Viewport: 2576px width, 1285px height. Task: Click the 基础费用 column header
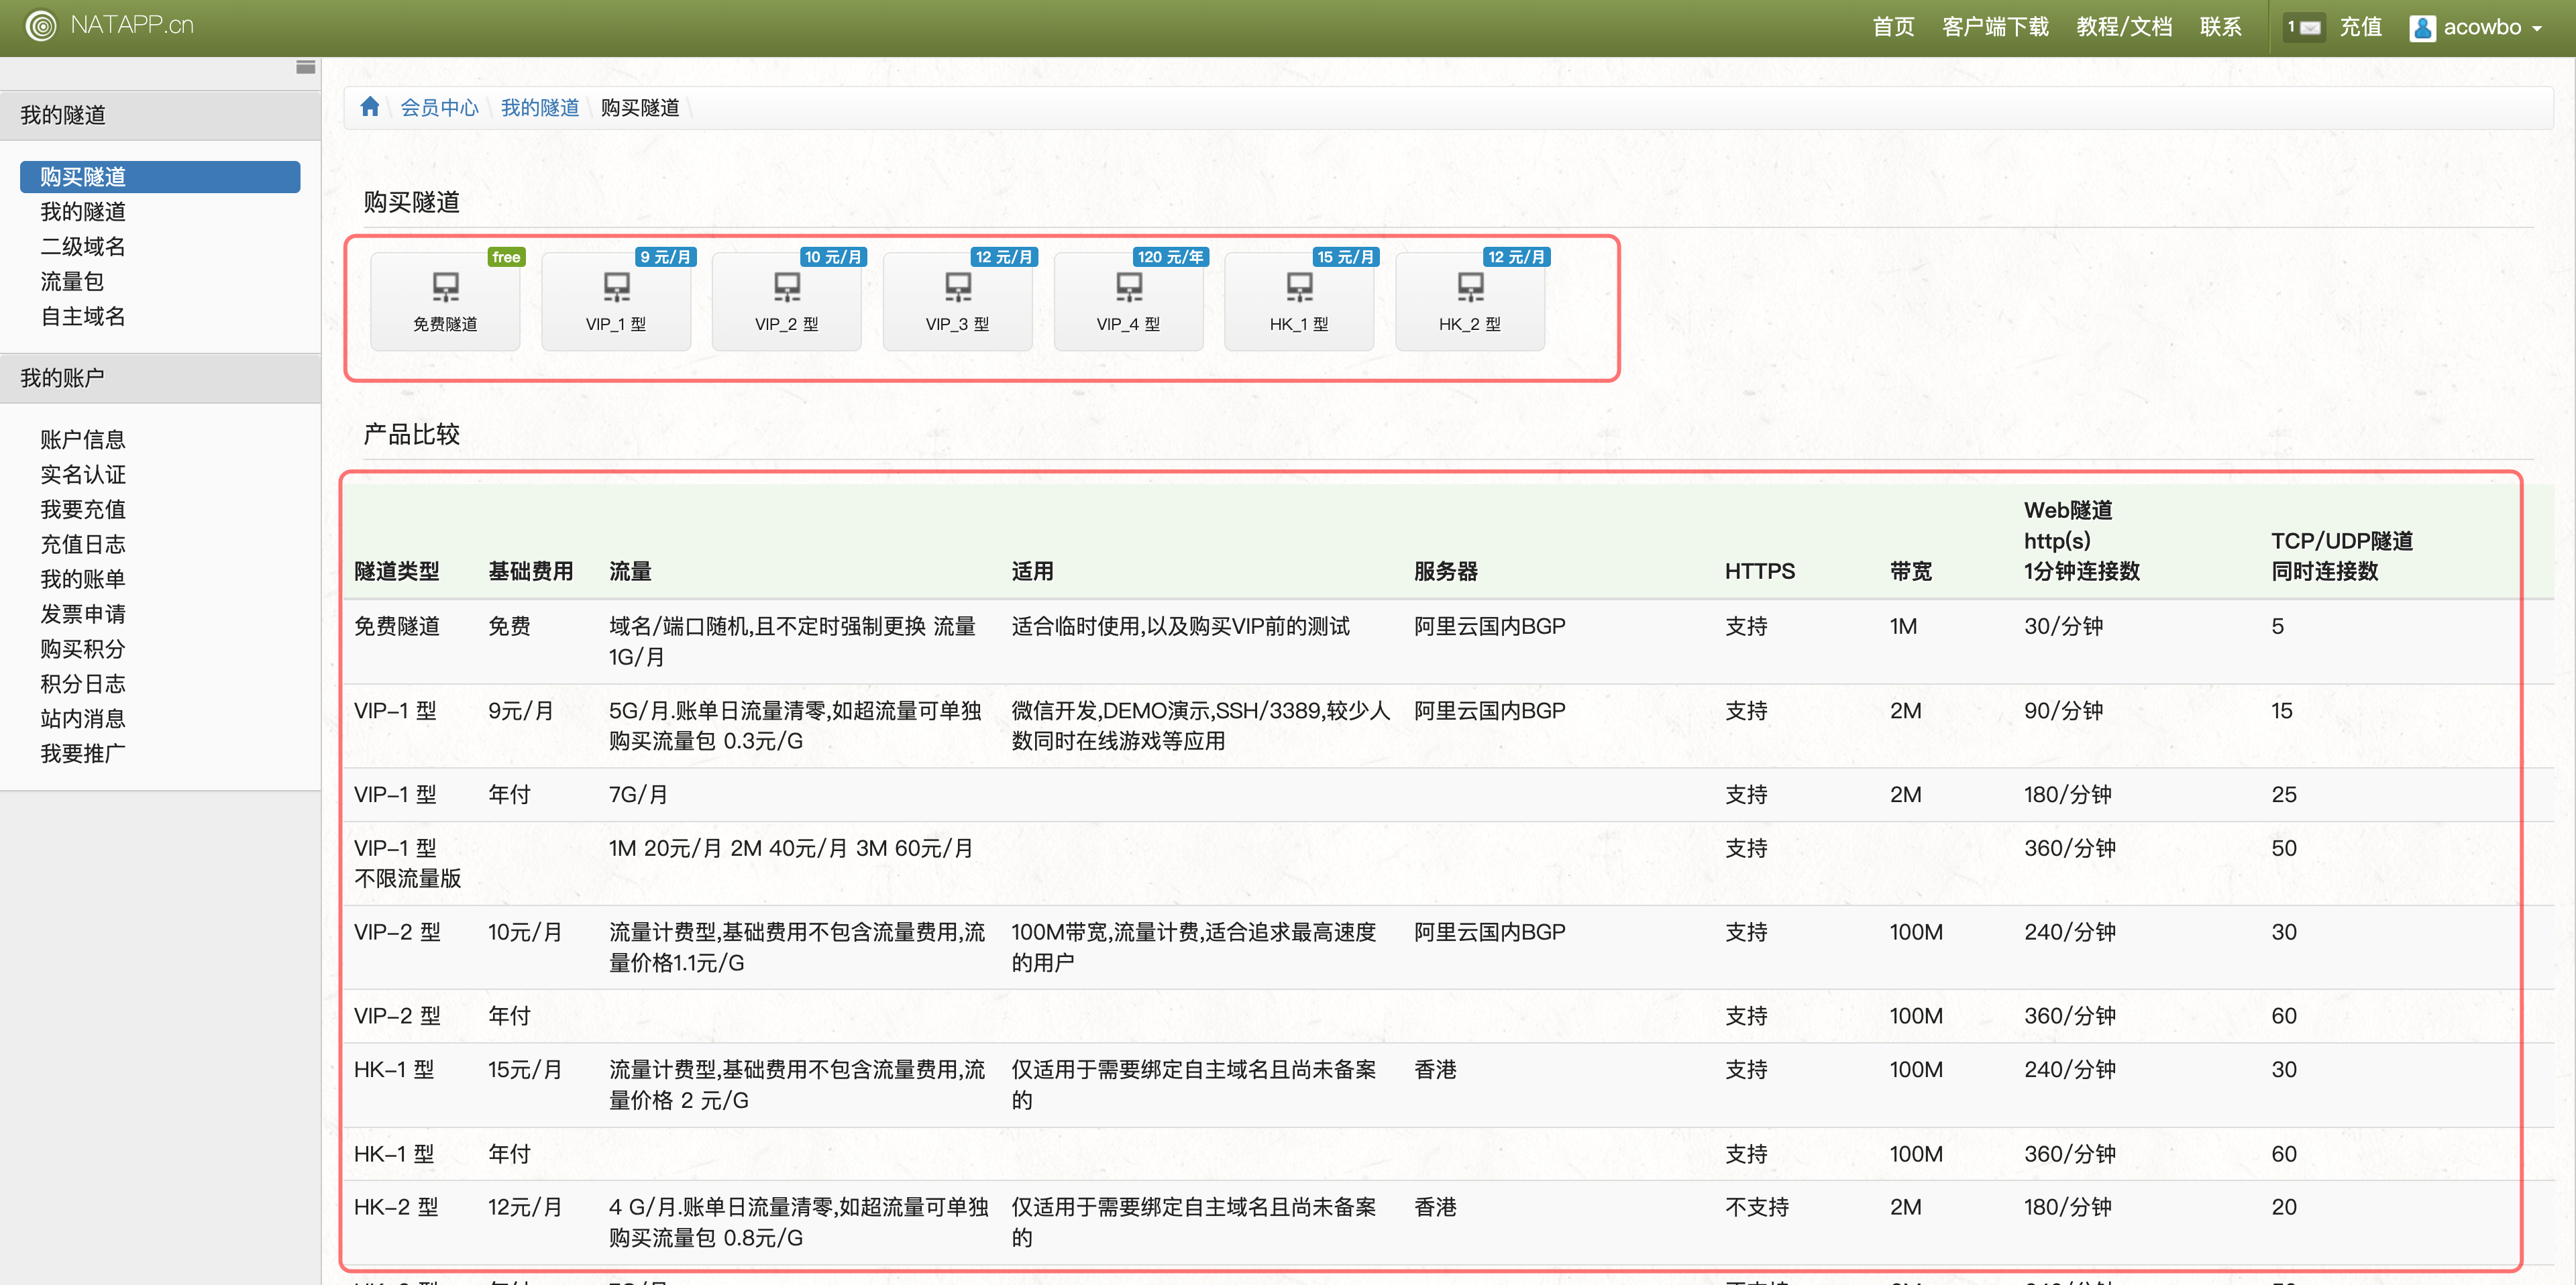pyautogui.click(x=530, y=571)
